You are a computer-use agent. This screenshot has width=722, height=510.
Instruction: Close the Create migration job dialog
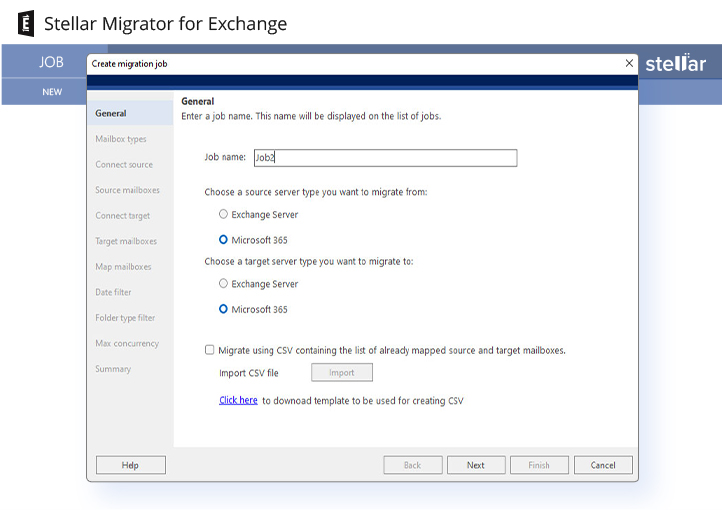point(629,63)
